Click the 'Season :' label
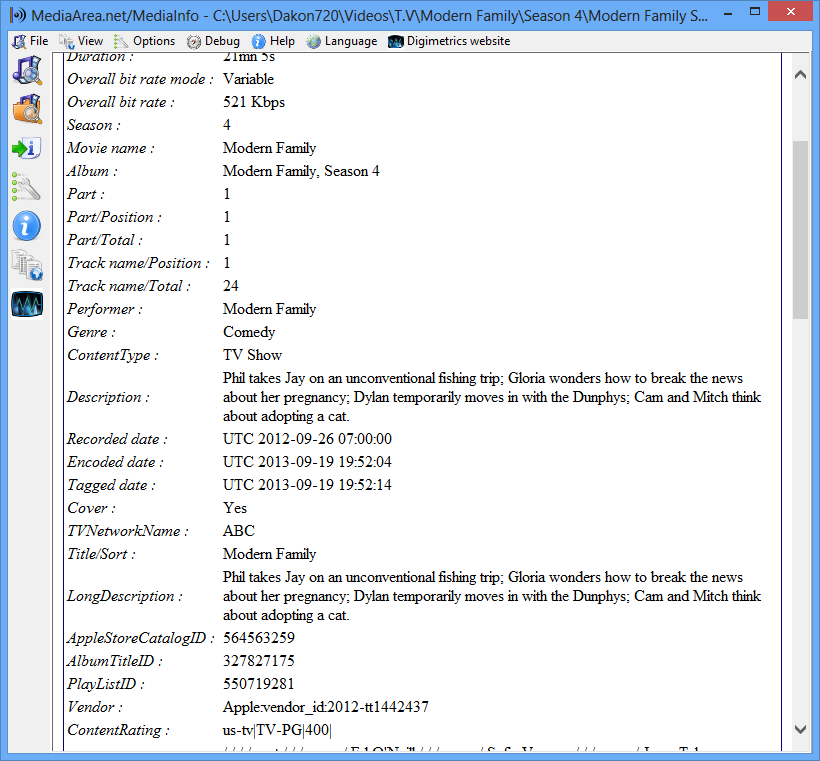Screen dimensions: 820x761 pos(94,125)
